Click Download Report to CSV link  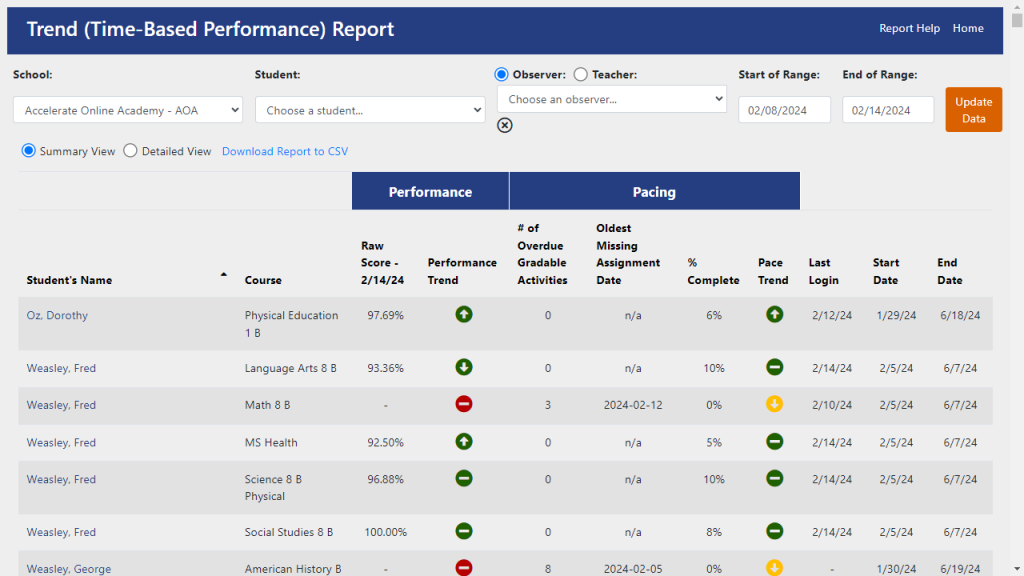click(x=285, y=151)
